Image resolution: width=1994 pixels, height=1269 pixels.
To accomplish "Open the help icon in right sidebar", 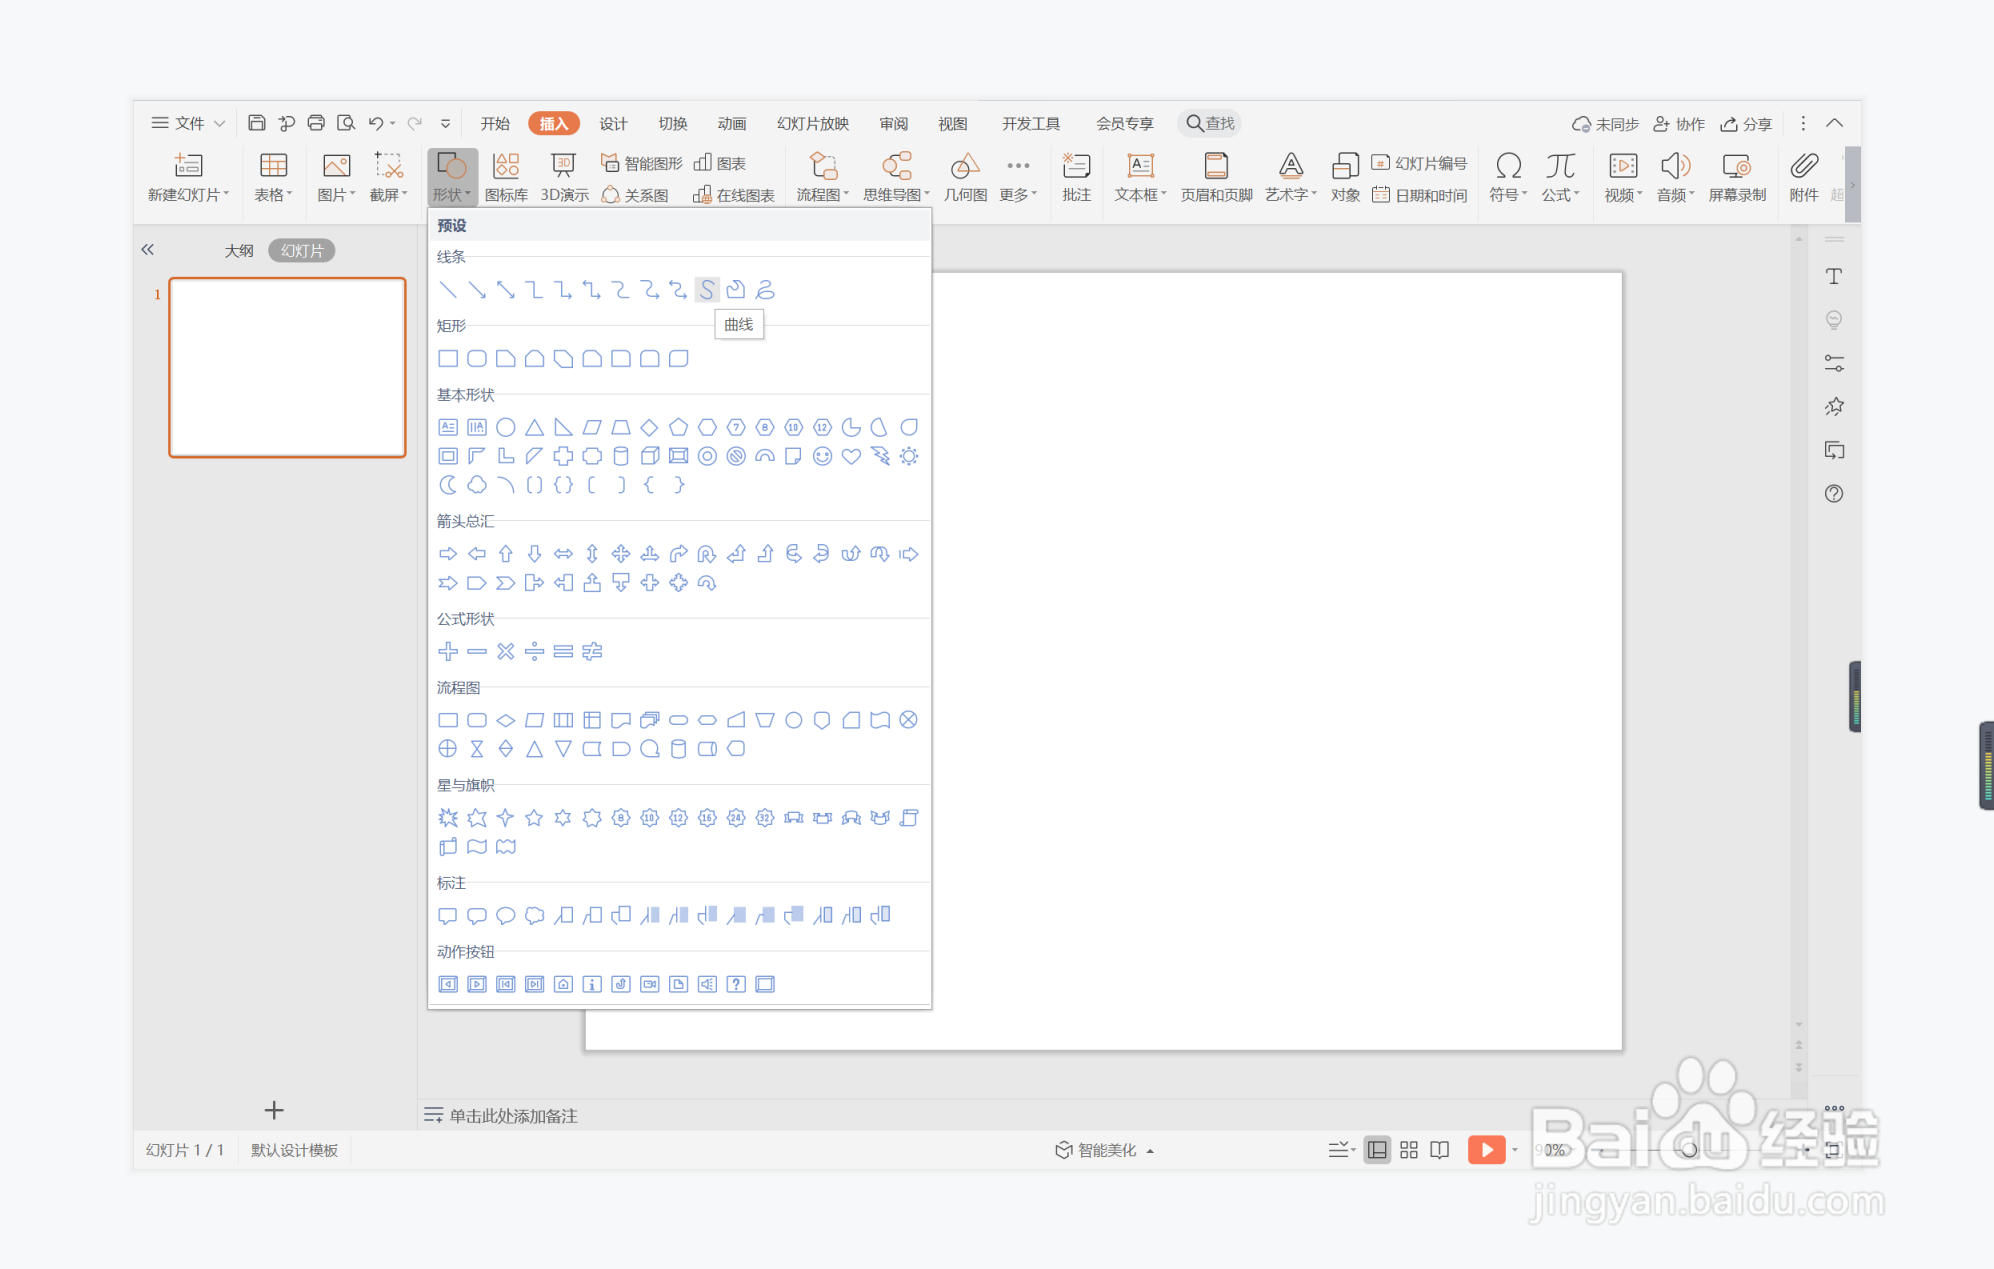I will point(1834,494).
